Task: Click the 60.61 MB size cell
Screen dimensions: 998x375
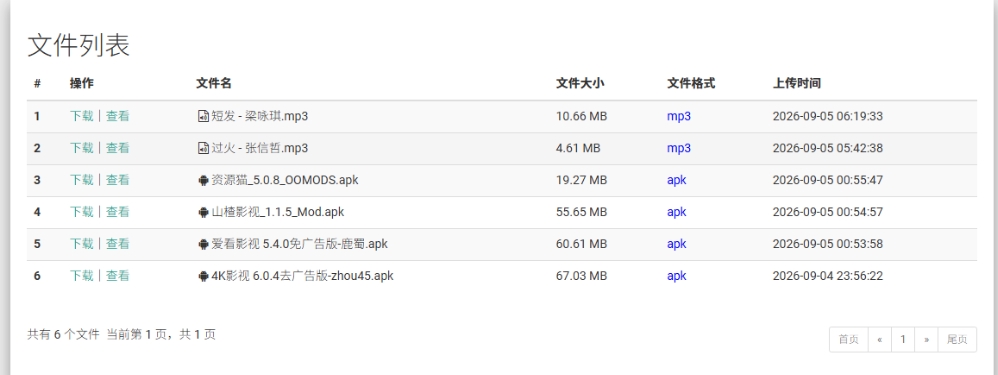Action: 581,243
